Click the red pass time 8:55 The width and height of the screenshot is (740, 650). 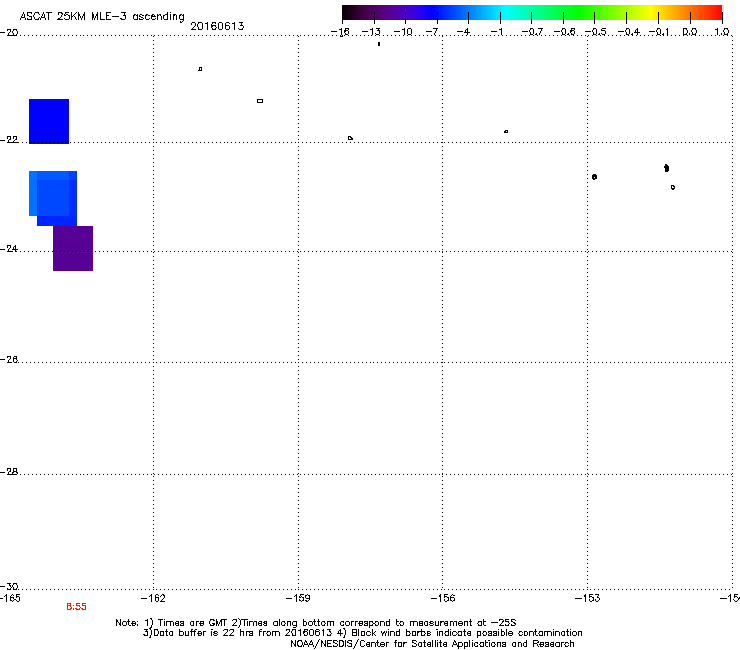[x=76, y=607]
